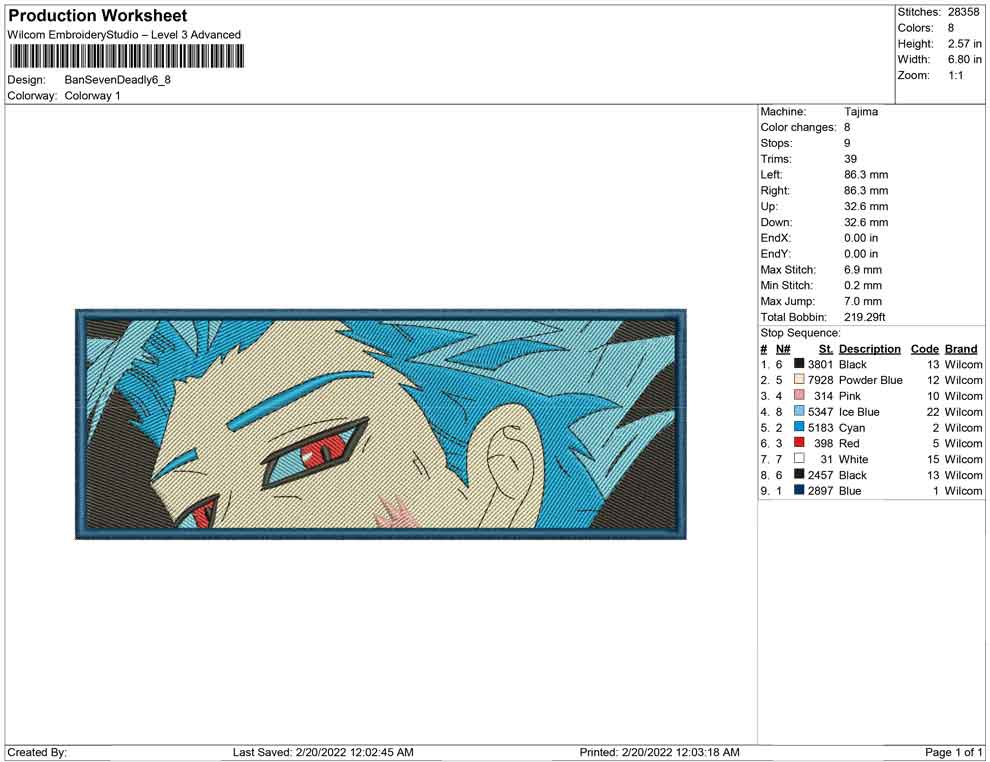
Task: Click the Page 1 of 1 indicator
Action: (953, 752)
